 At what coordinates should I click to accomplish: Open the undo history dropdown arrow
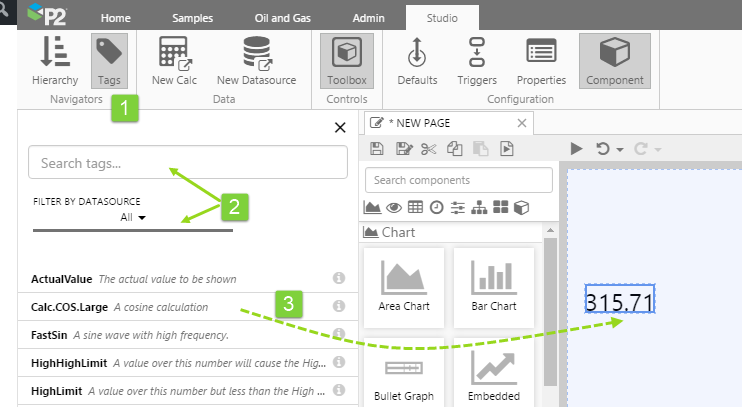620,150
